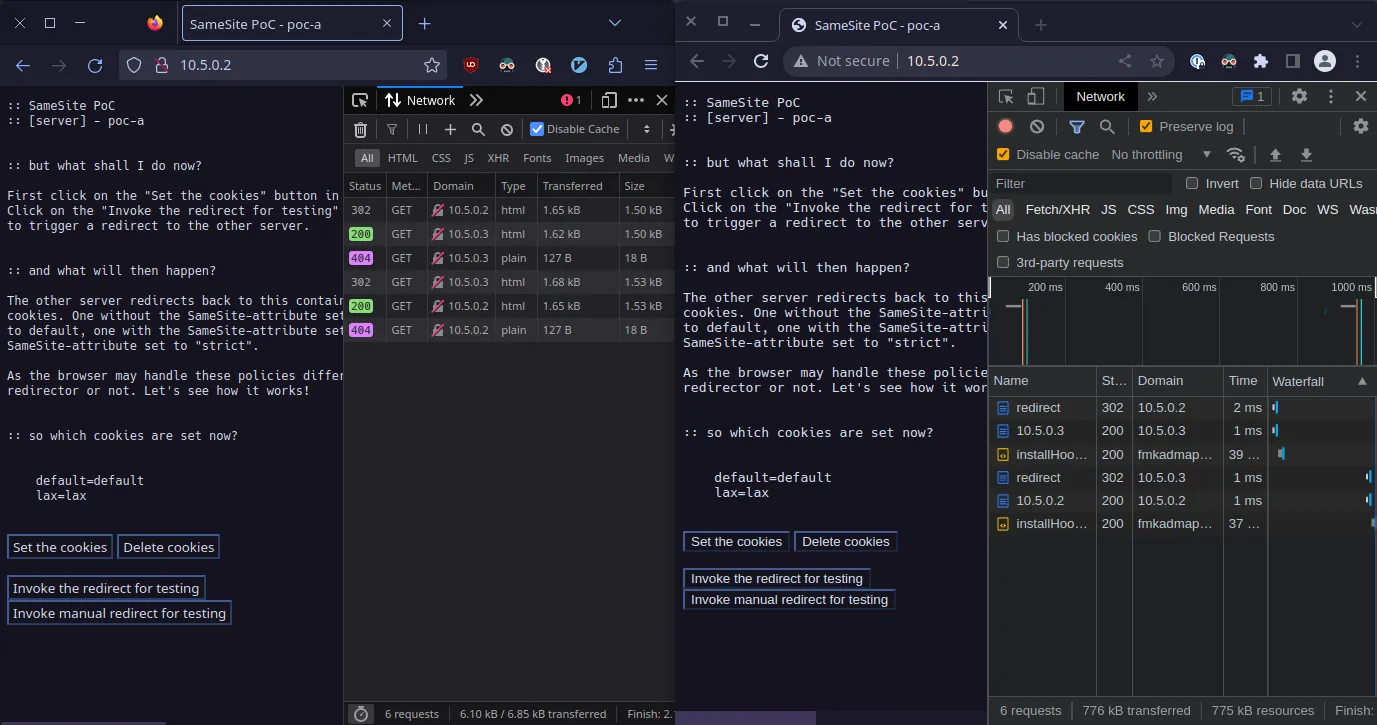The height and width of the screenshot is (725, 1377).
Task: Expand more panels chevron in Chrome DevTools
Action: point(1152,97)
